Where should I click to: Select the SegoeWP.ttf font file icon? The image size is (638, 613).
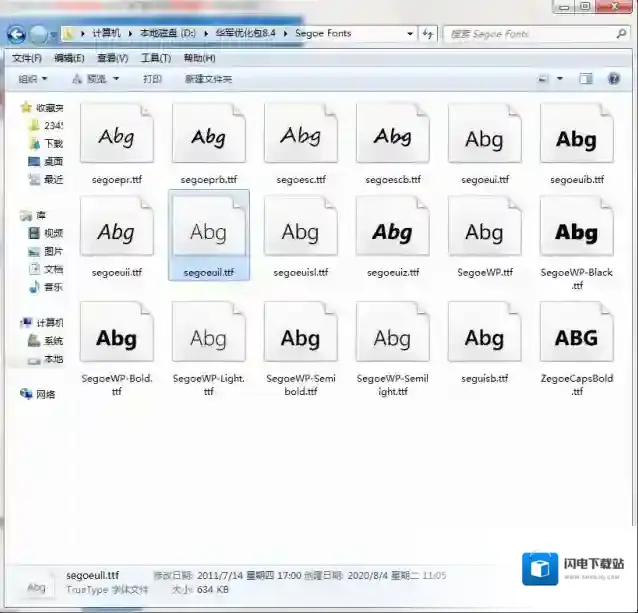(x=485, y=226)
